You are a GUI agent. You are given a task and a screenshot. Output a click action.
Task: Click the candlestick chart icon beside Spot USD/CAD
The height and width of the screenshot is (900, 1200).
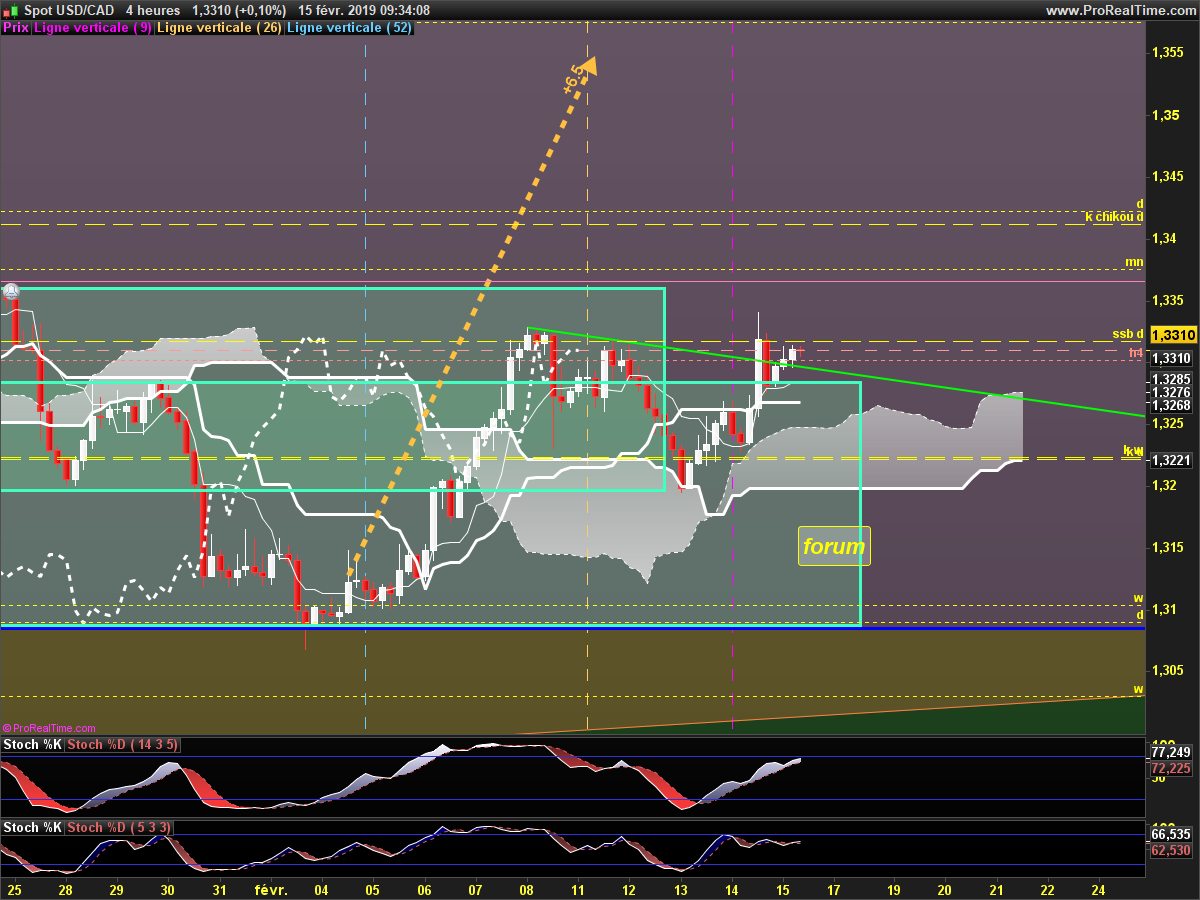(10, 10)
